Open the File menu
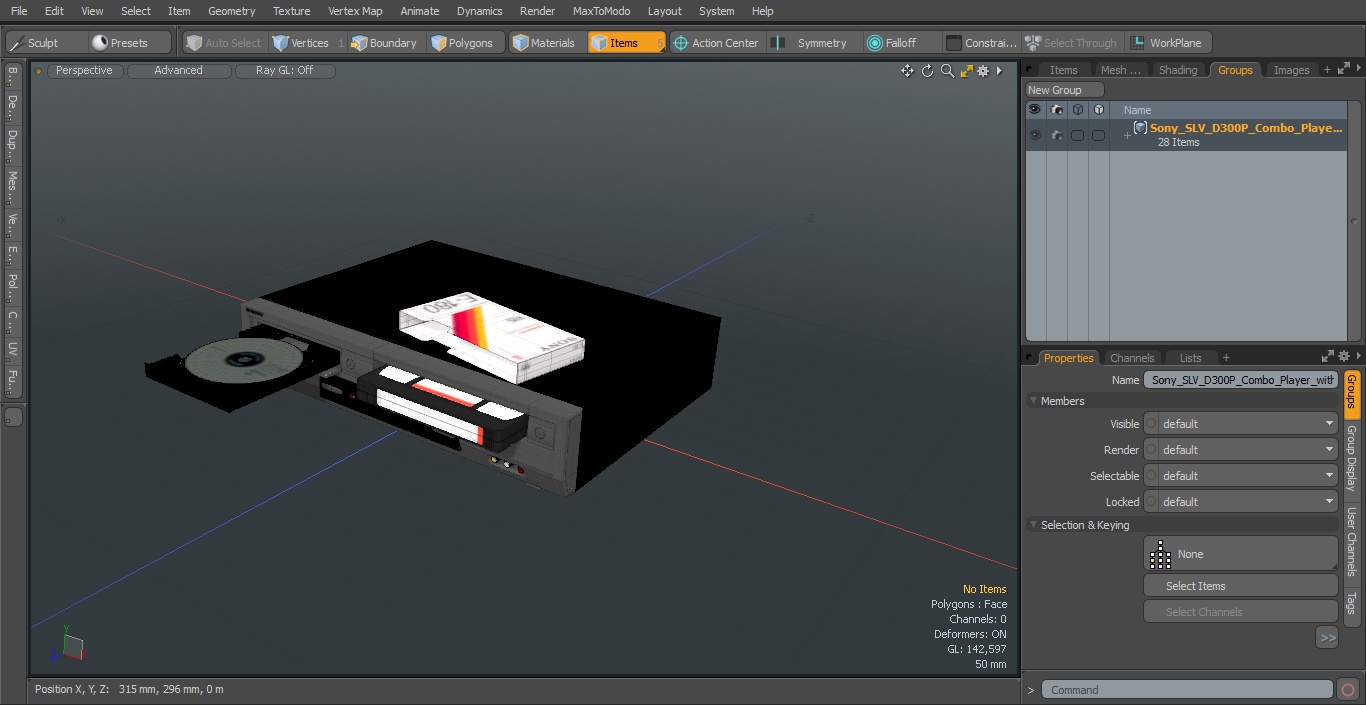The height and width of the screenshot is (705, 1366). point(19,11)
